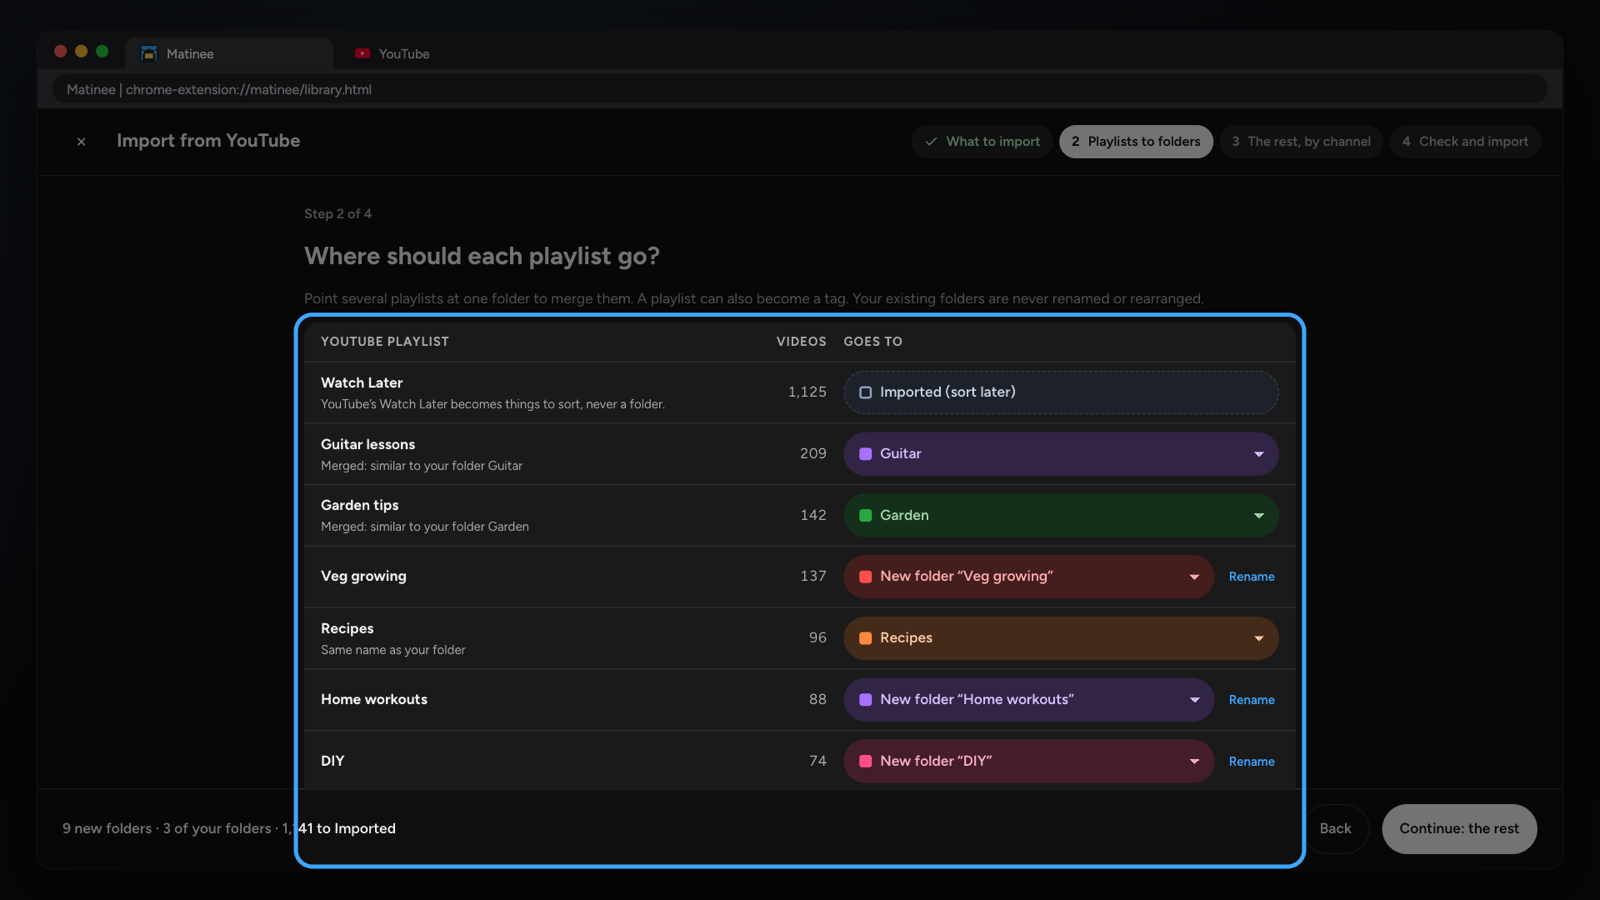Click the Matinee tab favicon

click(149, 54)
